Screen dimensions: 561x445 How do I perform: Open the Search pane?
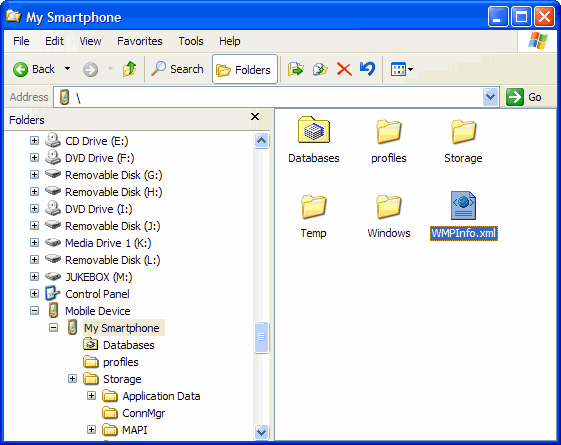(x=177, y=69)
